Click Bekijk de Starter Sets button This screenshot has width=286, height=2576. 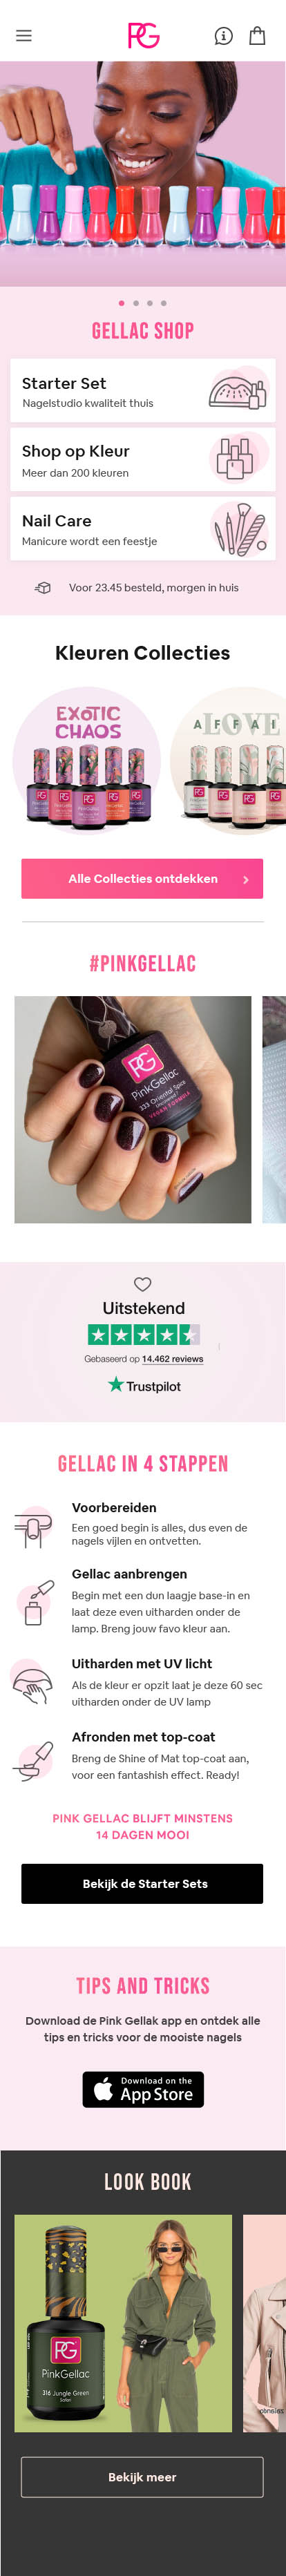142,1883
